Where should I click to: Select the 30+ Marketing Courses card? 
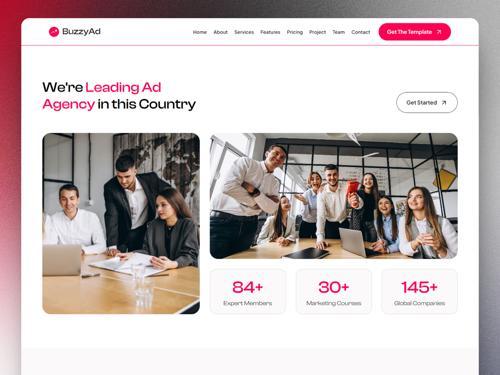click(x=334, y=292)
